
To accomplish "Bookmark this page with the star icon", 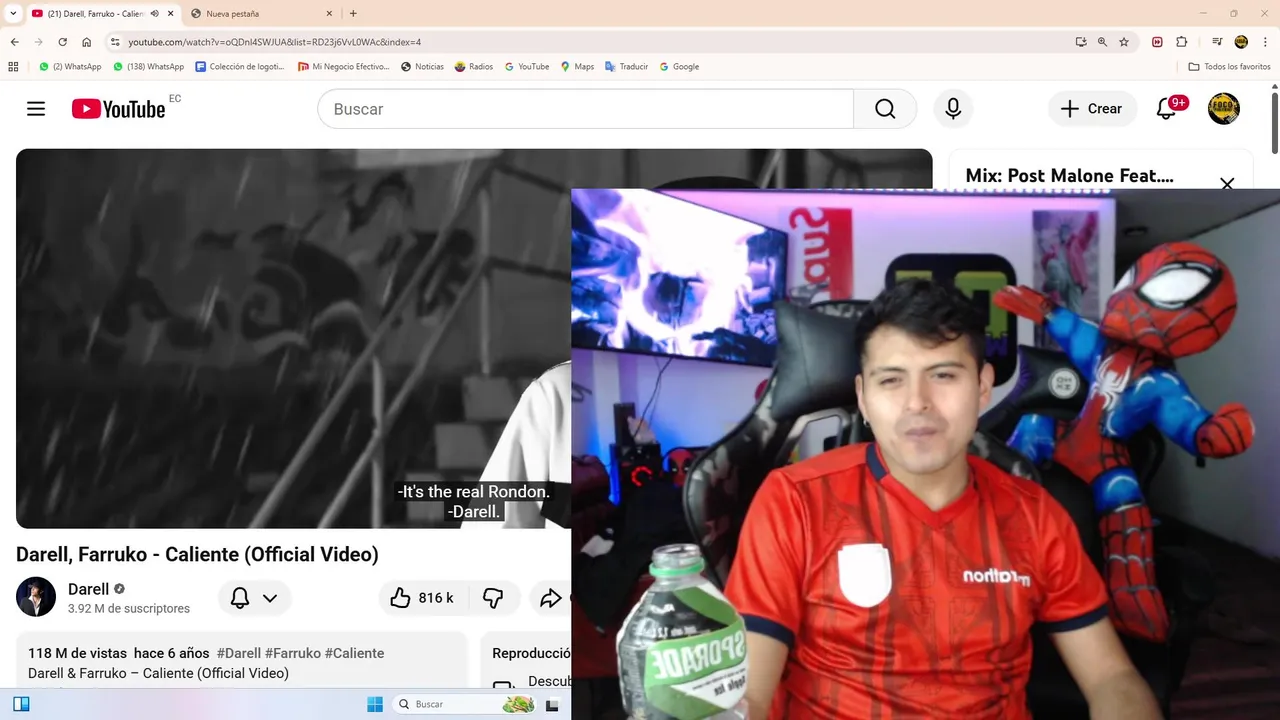I will 1124,42.
